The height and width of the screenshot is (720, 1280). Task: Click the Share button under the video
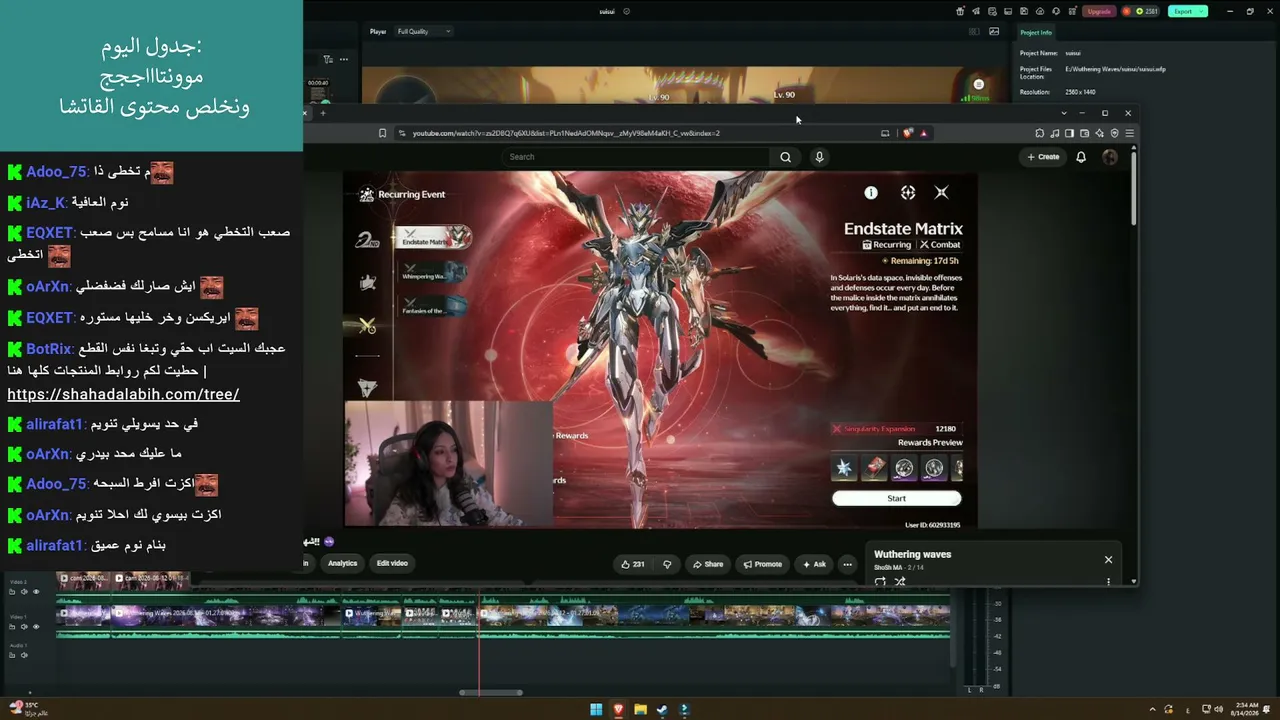pos(707,564)
